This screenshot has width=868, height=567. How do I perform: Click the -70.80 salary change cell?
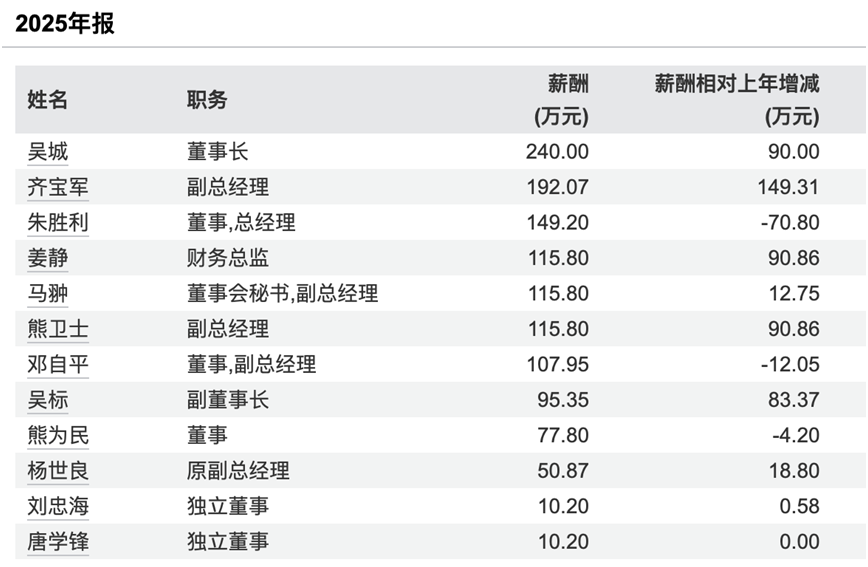coord(790,223)
